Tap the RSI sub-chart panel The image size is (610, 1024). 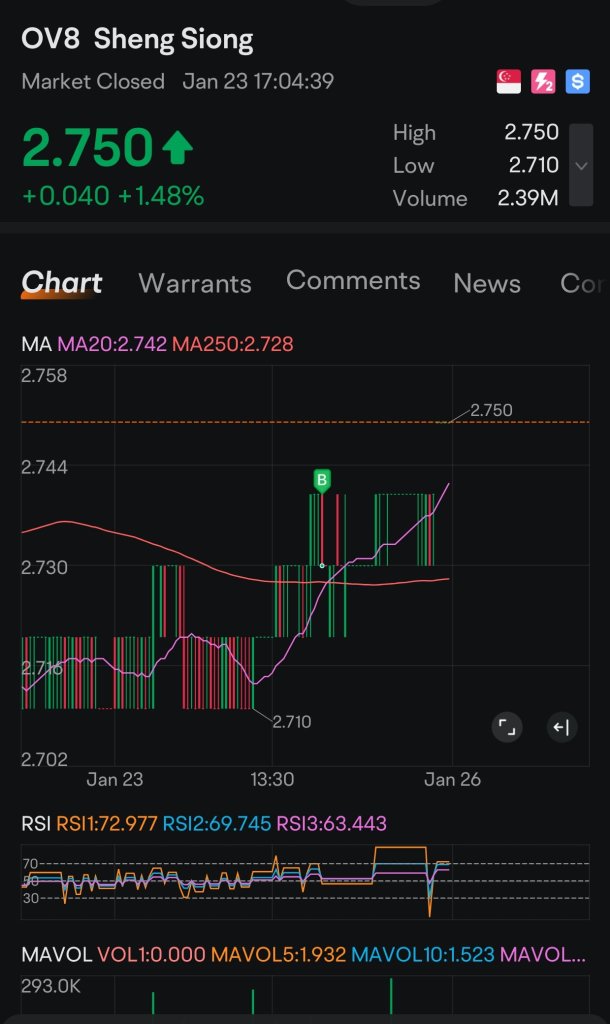(305, 882)
